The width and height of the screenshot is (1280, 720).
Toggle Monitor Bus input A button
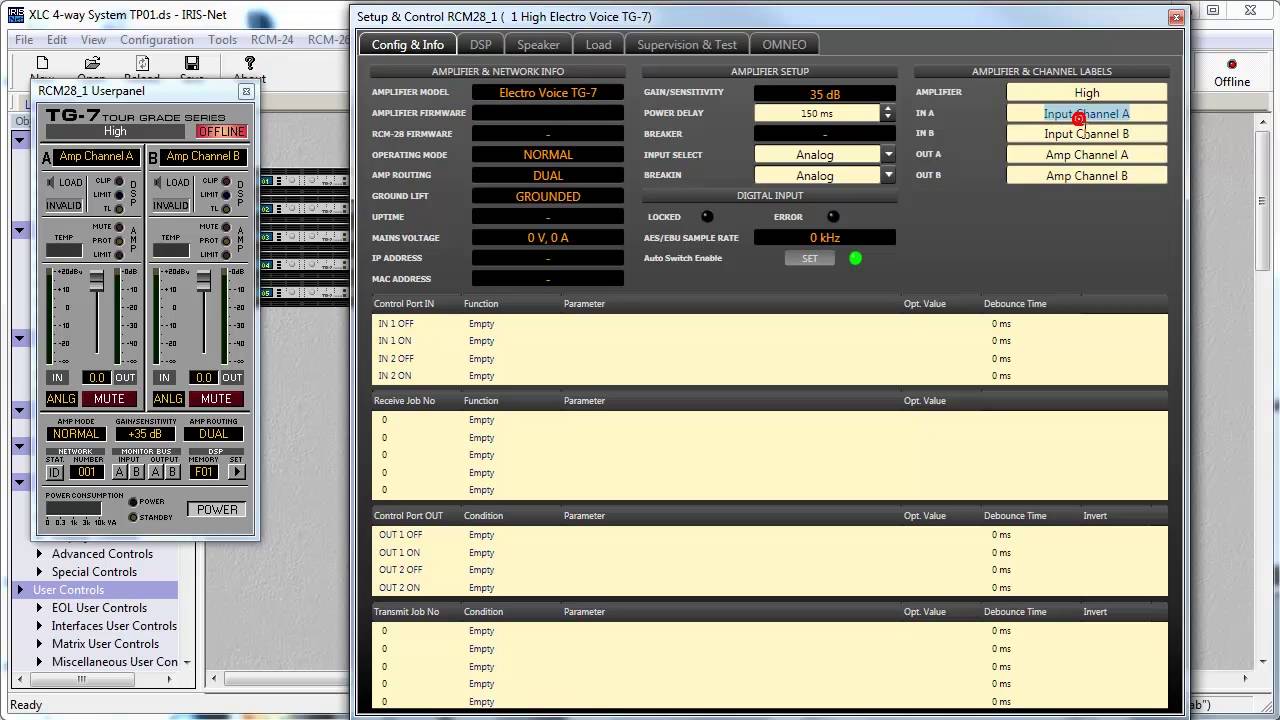120,472
